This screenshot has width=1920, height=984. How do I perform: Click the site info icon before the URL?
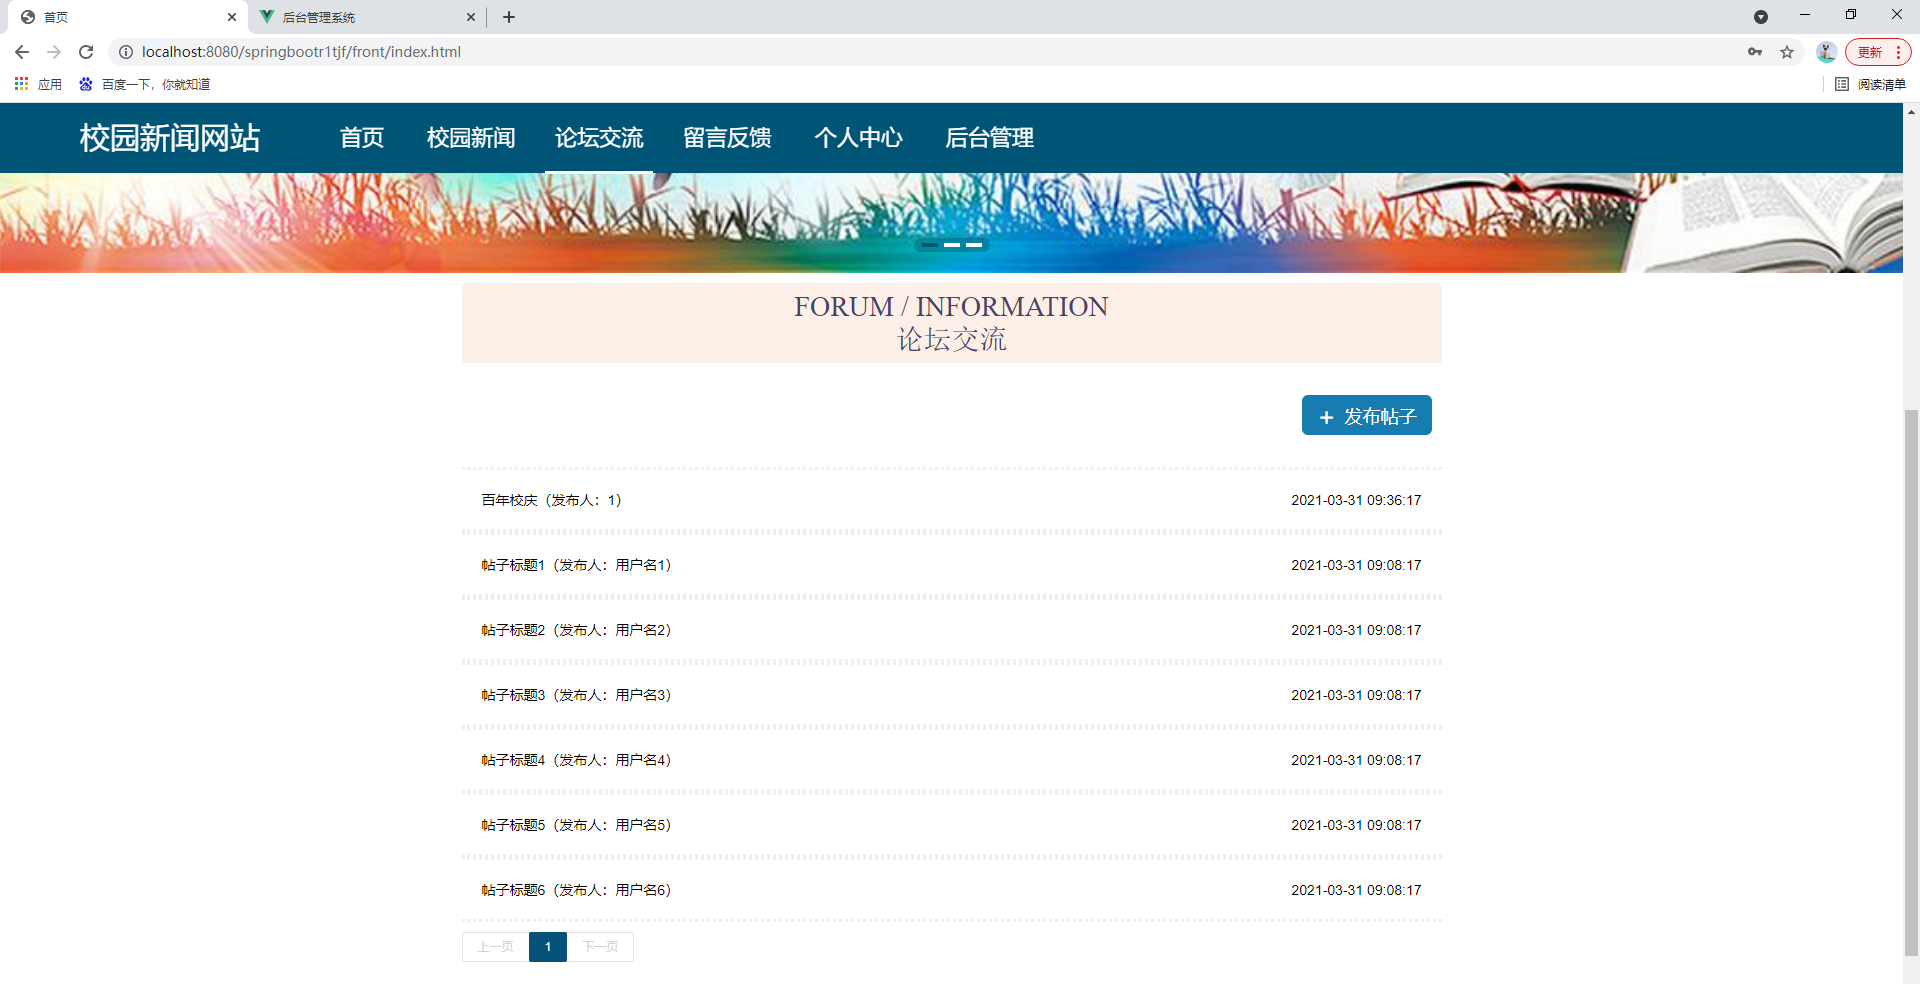click(126, 52)
